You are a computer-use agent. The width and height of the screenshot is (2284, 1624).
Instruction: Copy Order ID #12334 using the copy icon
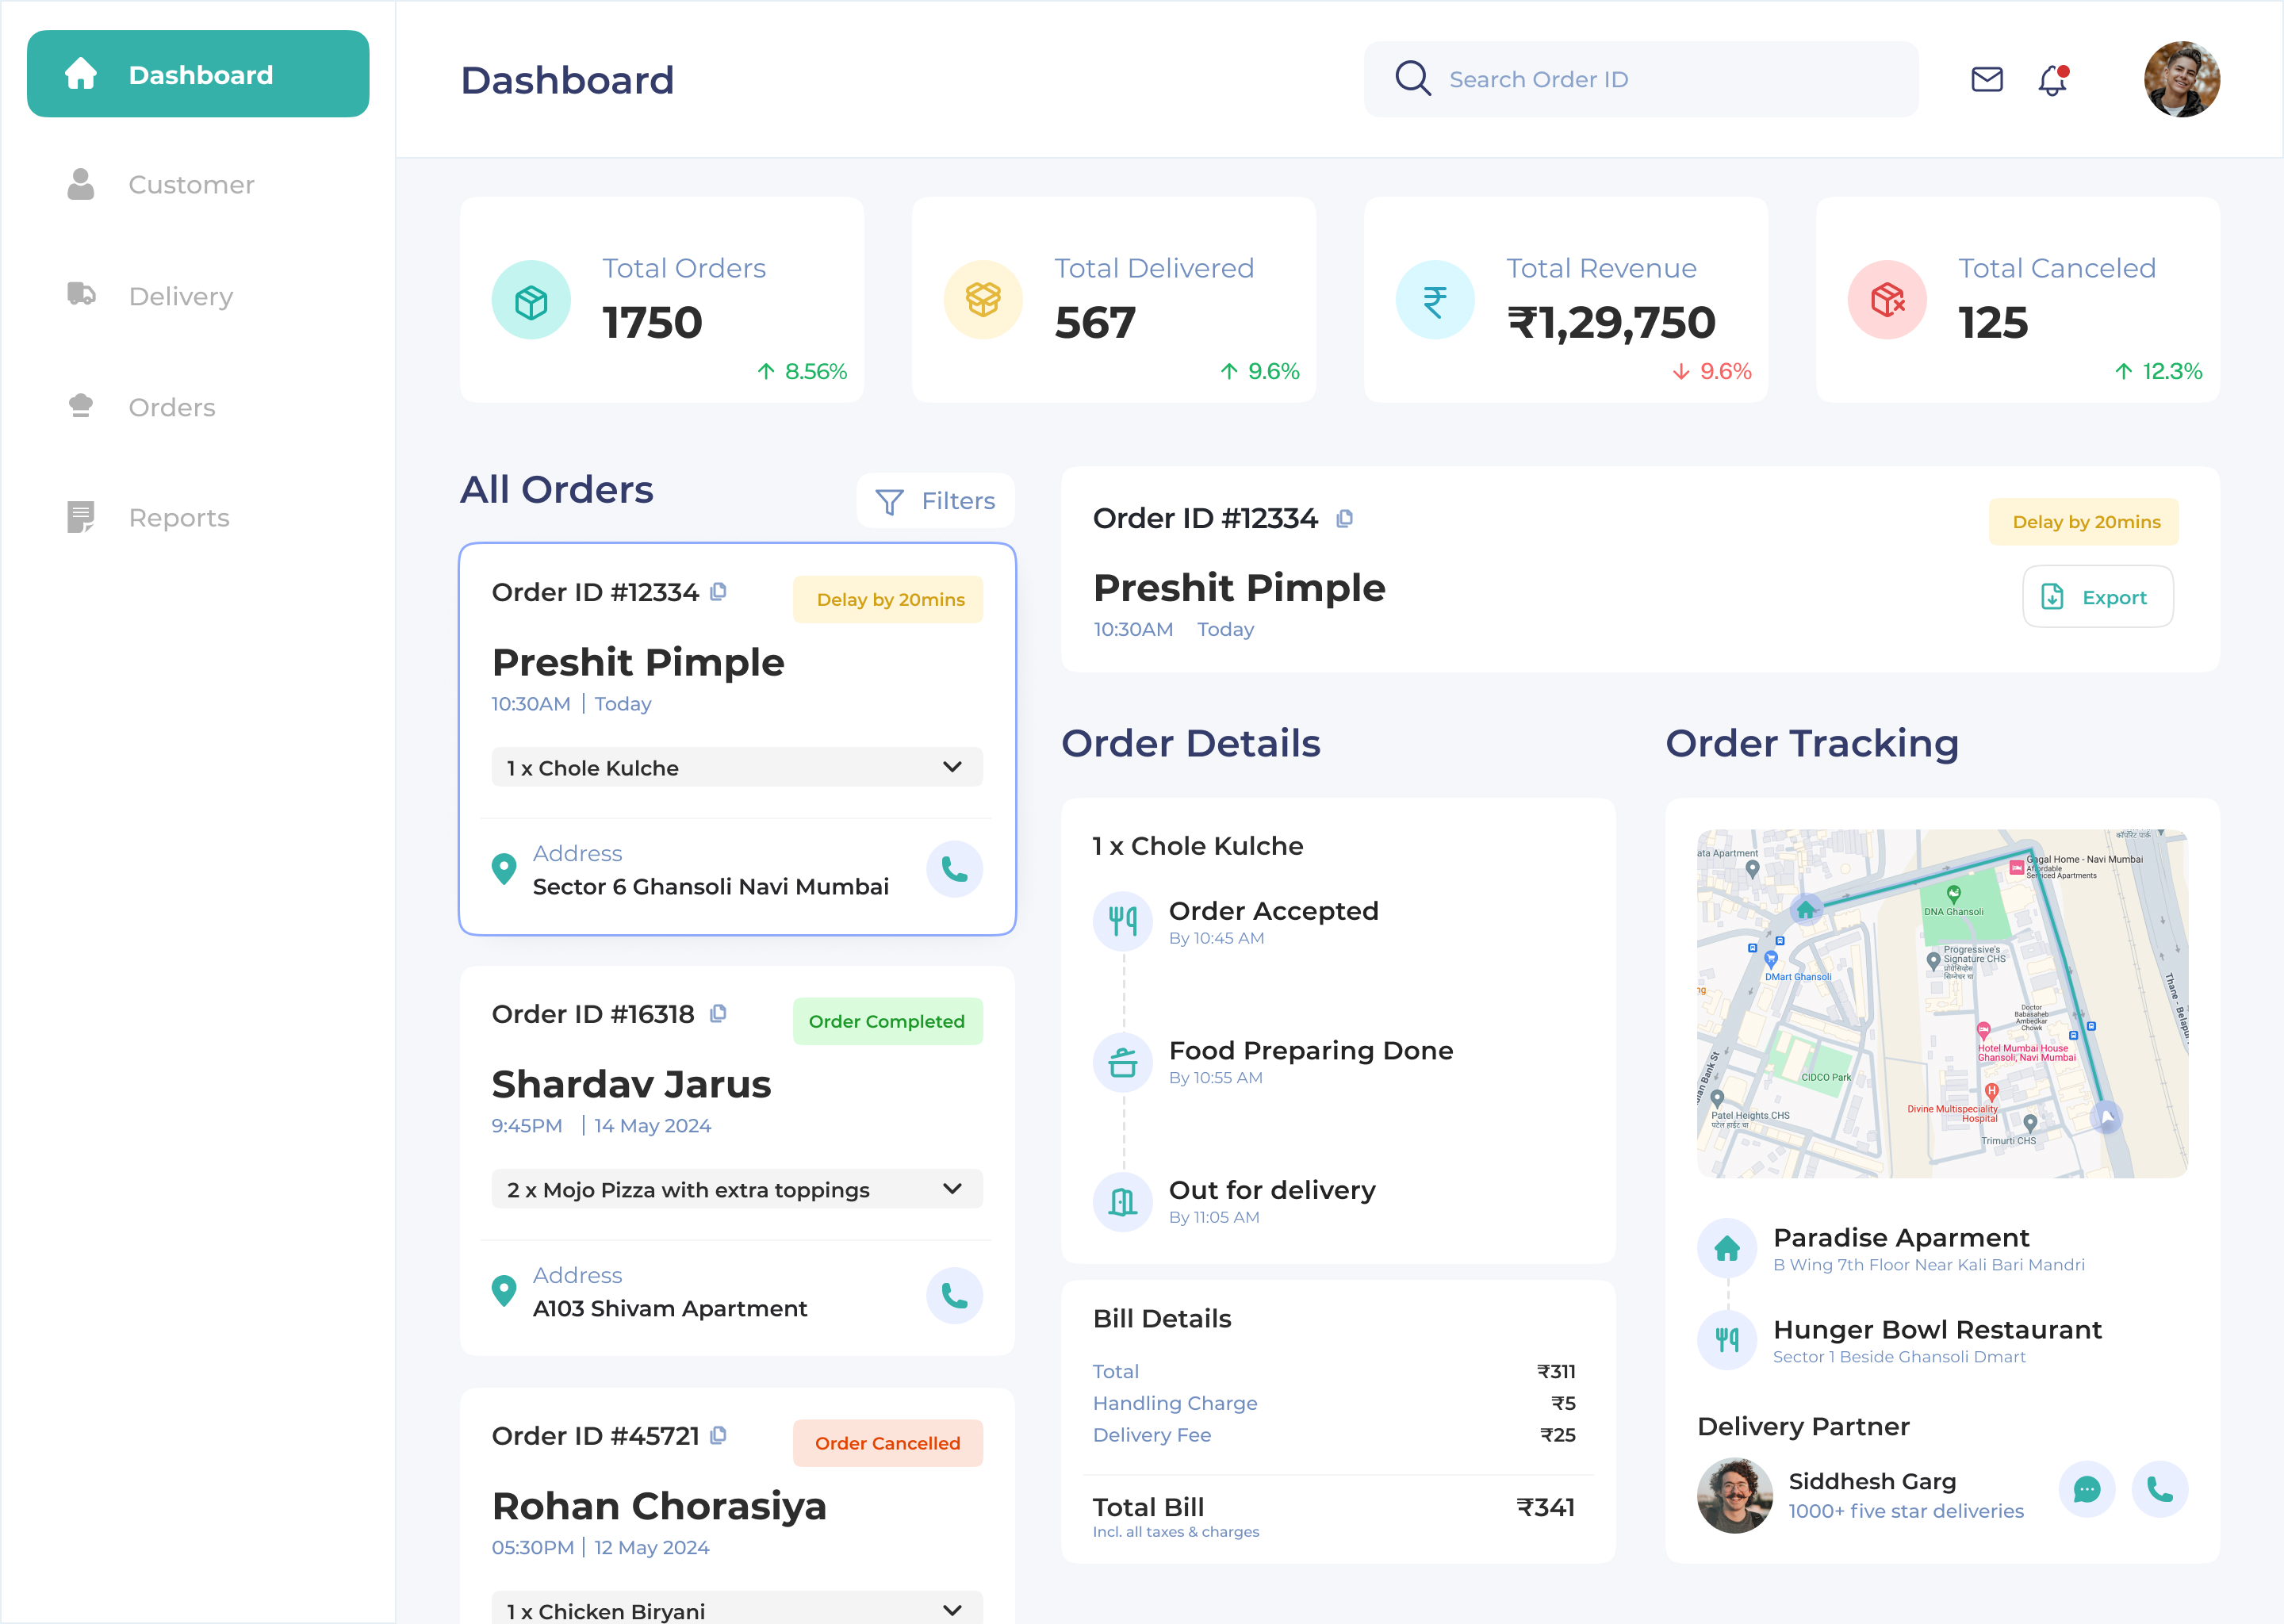pyautogui.click(x=718, y=591)
